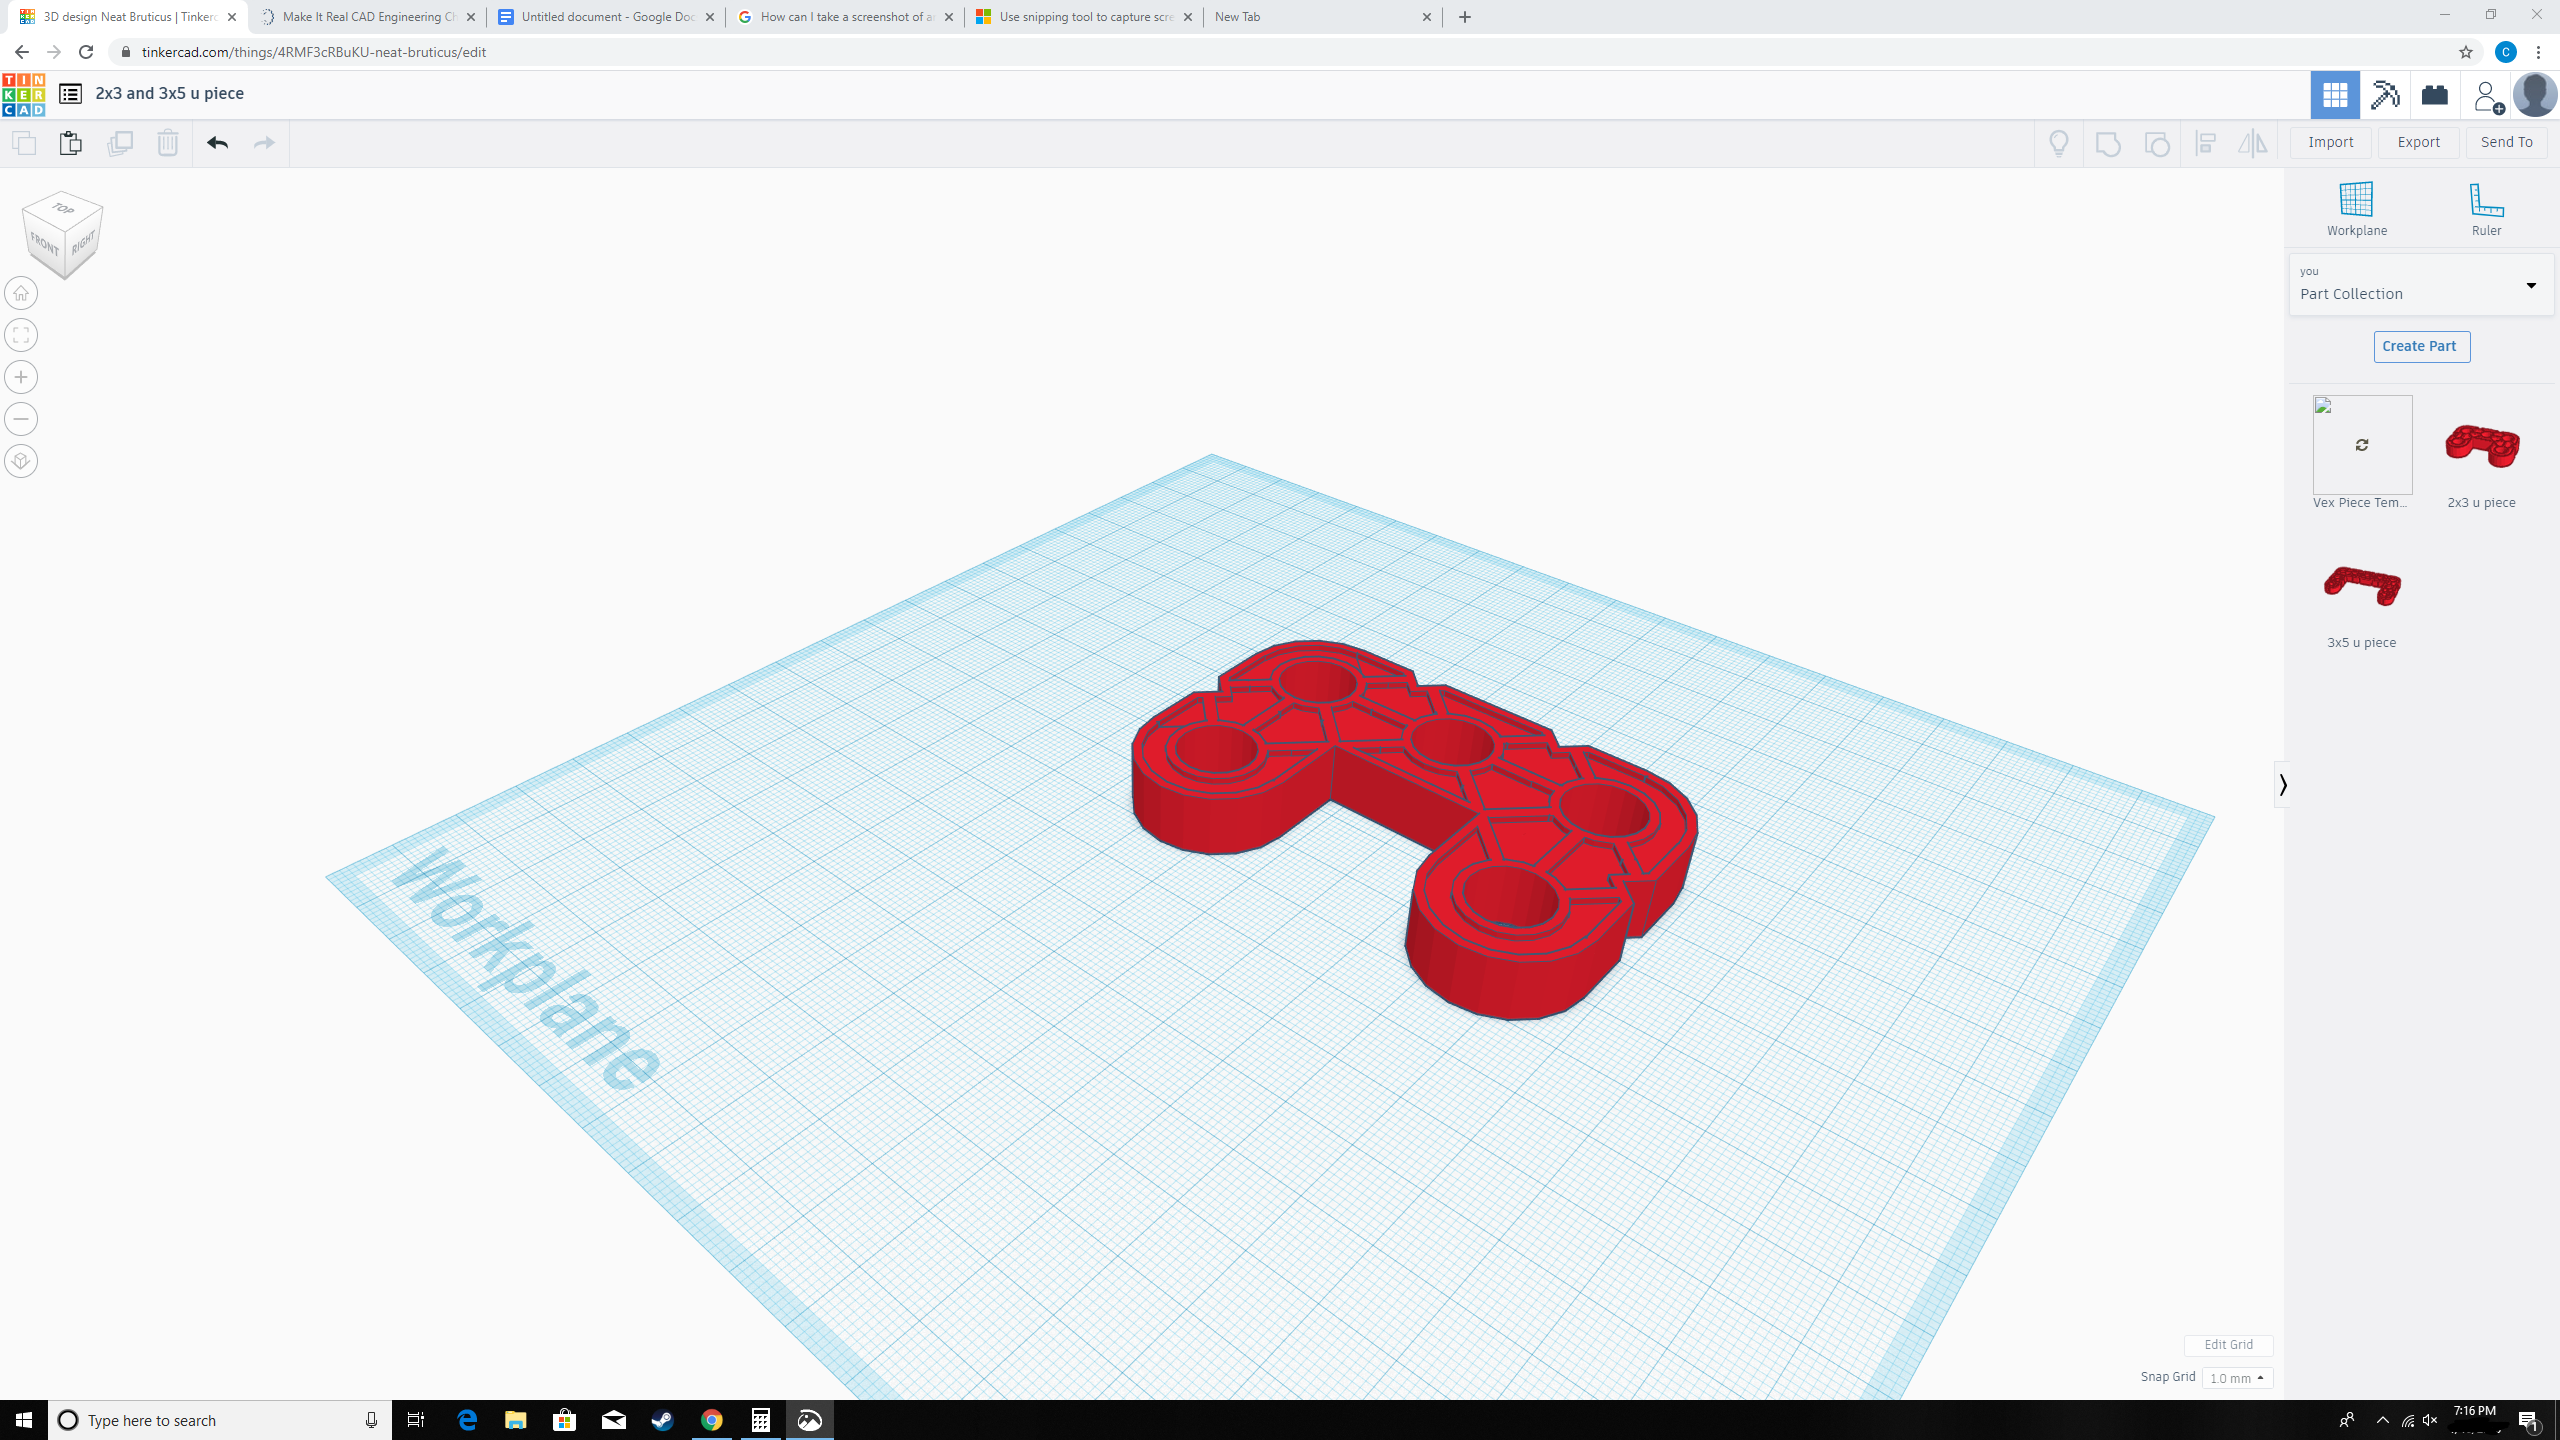Open a new browser tab with plus
The height and width of the screenshot is (1440, 2560).
pos(1465,17)
